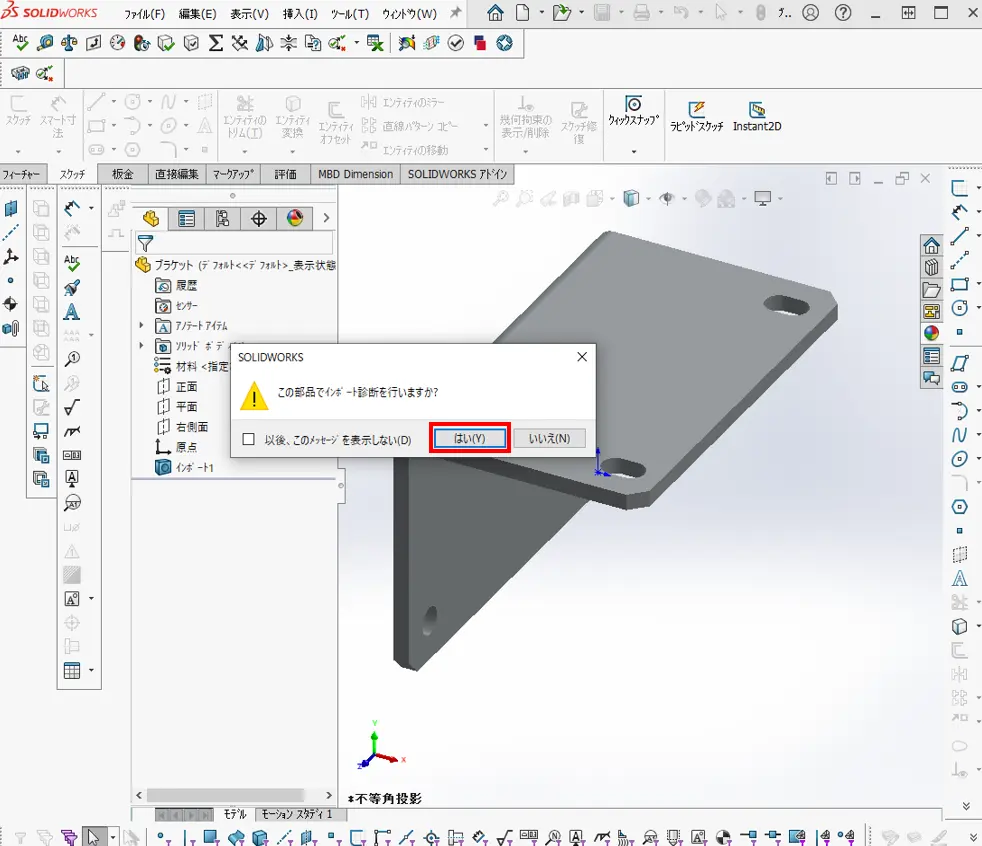The height and width of the screenshot is (846, 982).
Task: Switch to the 板金 tab
Action: [x=122, y=174]
